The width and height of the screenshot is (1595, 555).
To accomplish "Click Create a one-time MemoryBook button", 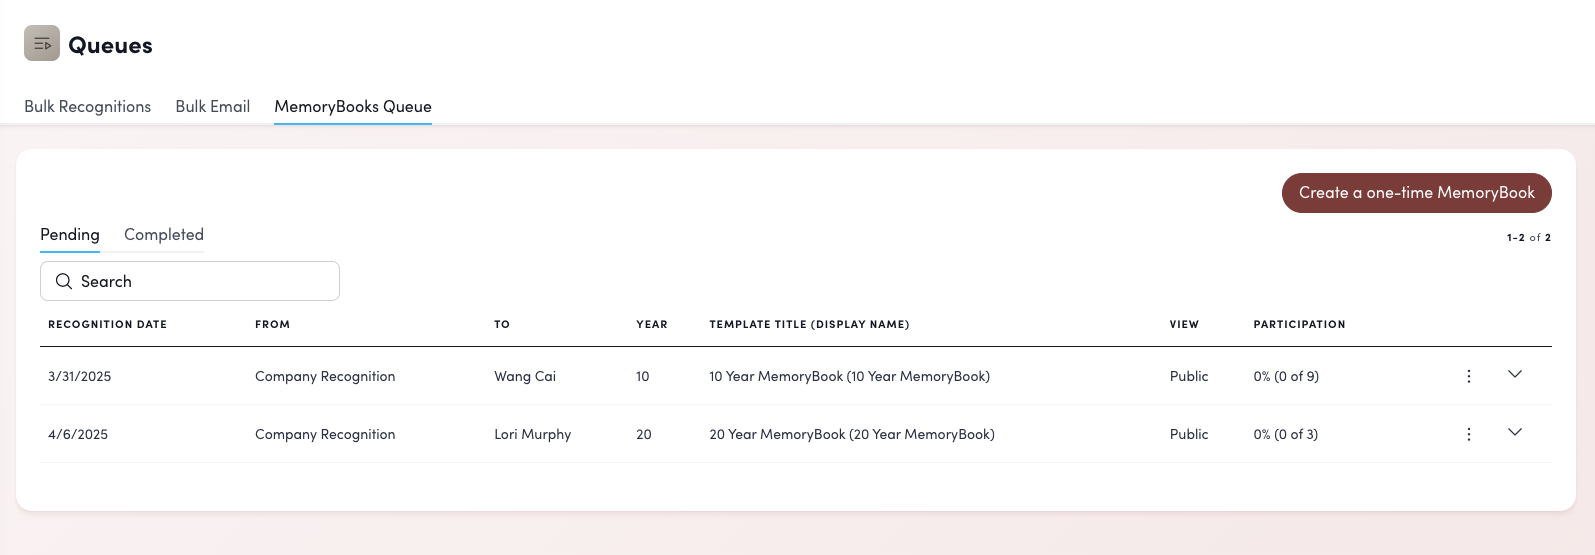I will pos(1416,193).
